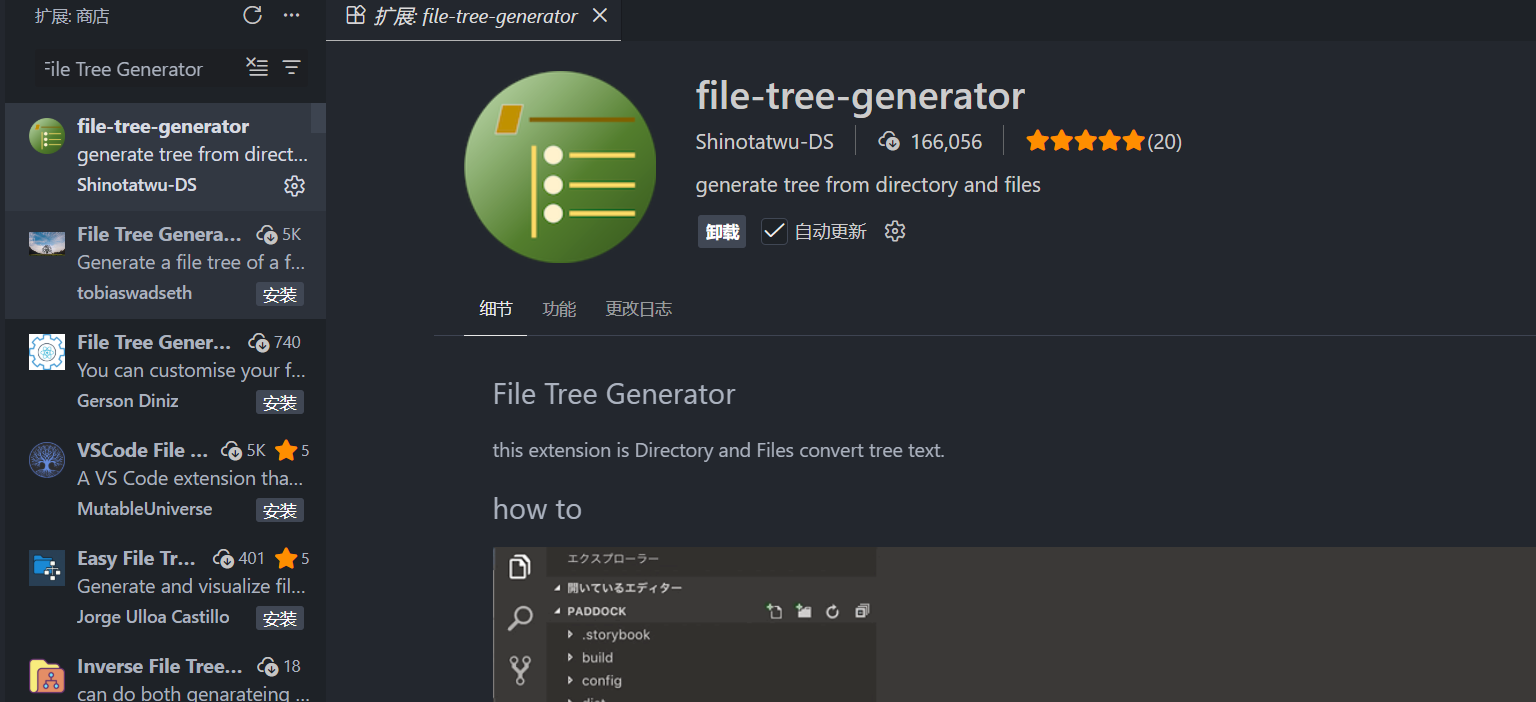Click star rating 5 on Easy File Tree
The width and height of the screenshot is (1536, 702).
click(x=293, y=558)
